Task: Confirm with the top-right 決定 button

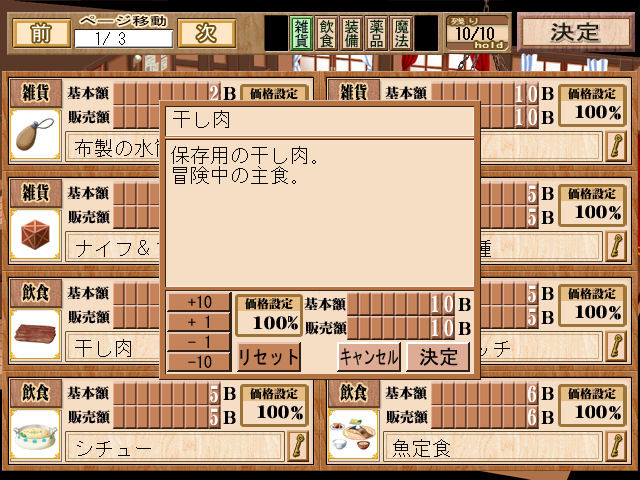Action: [x=576, y=32]
